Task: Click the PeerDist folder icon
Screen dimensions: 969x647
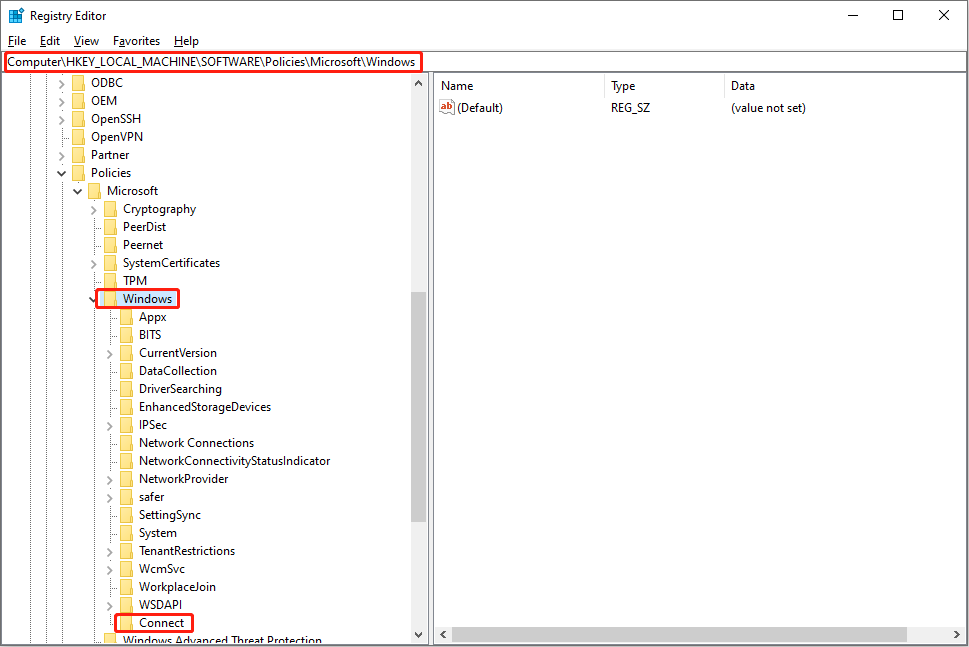Action: pyautogui.click(x=111, y=227)
